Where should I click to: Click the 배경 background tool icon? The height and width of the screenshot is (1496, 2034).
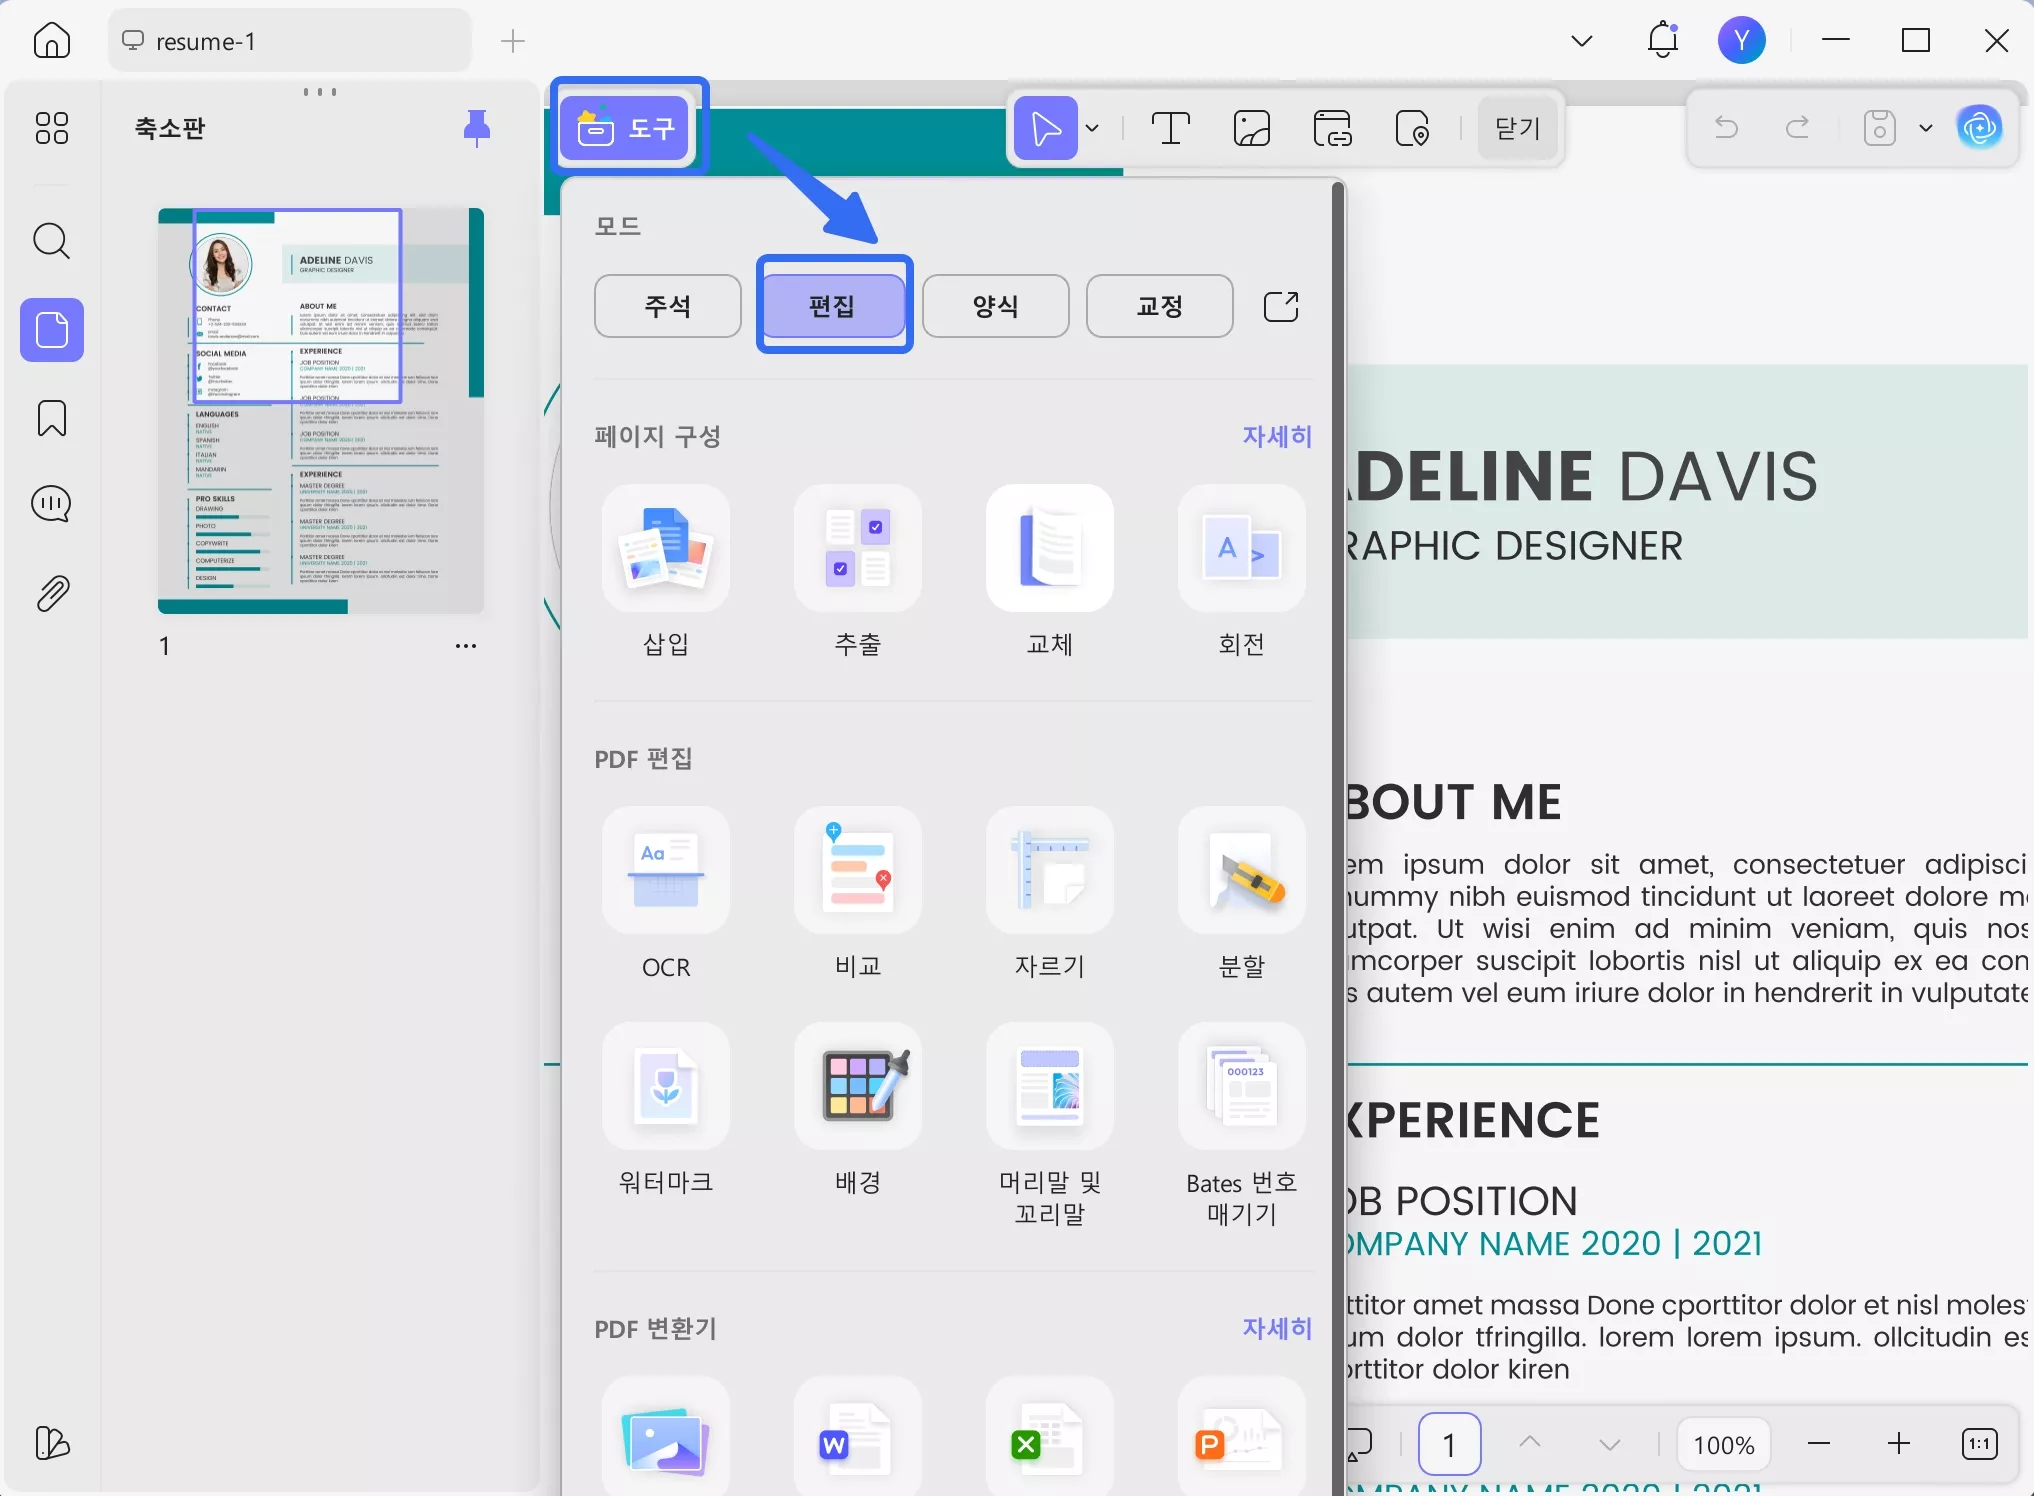857,1087
